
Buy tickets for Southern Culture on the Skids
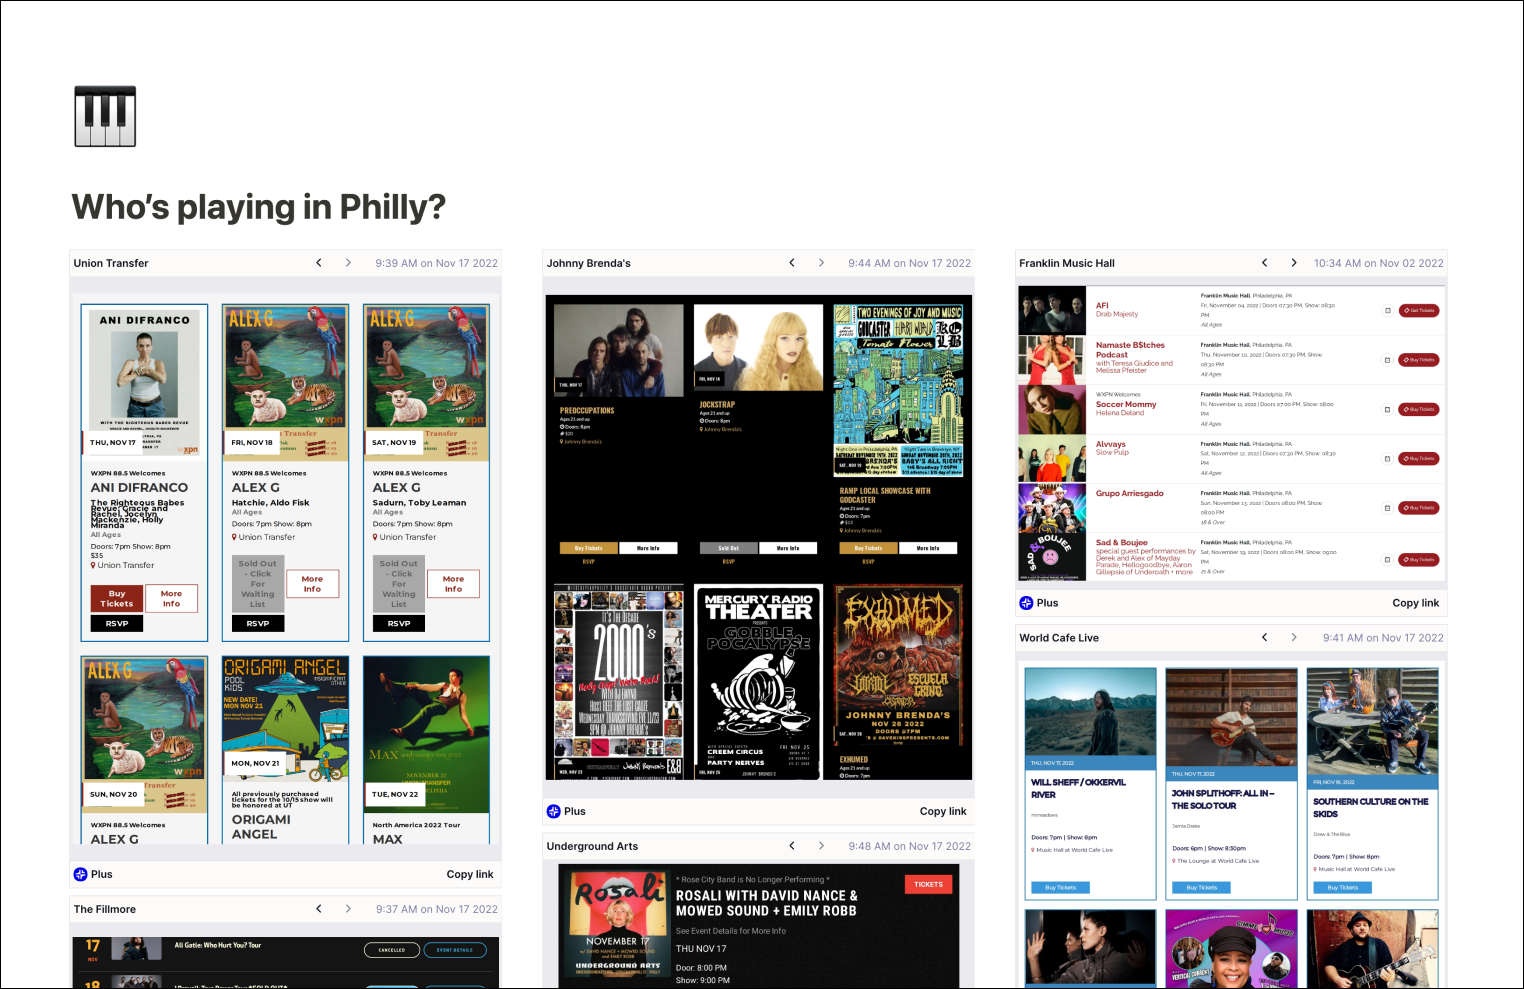point(1342,887)
